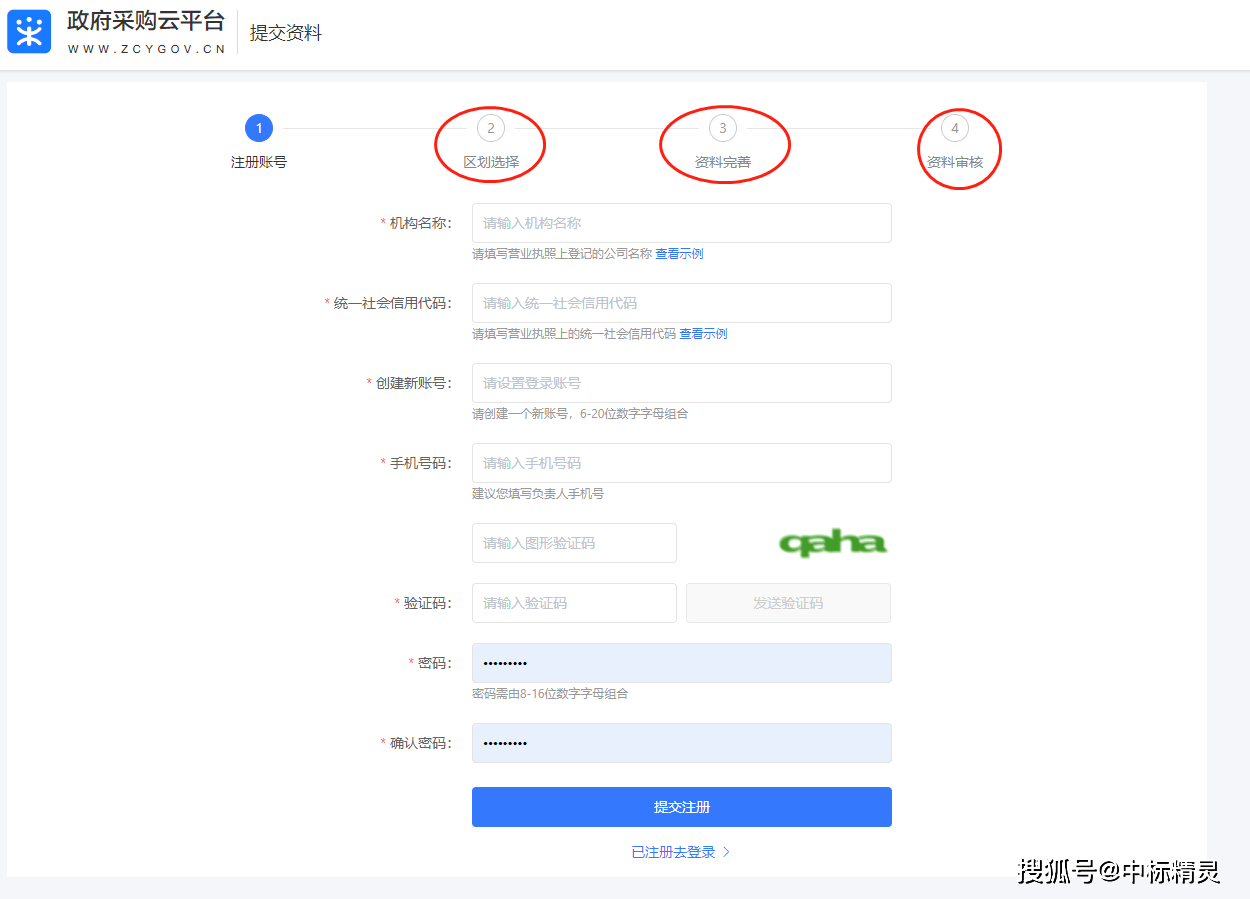Focus the 机构名称 input field
Screen dimensions: 1250x899
tap(682, 223)
